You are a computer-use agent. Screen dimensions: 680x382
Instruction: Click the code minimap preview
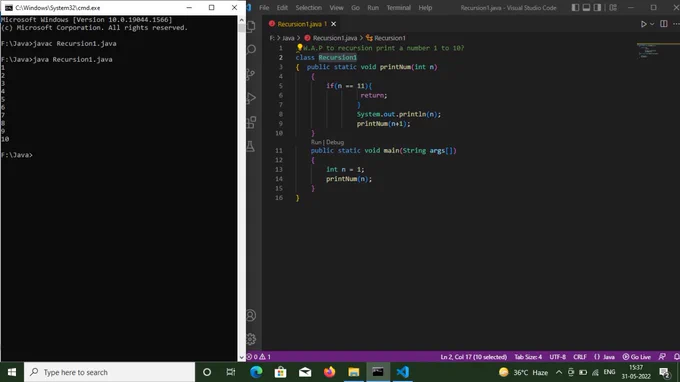(649, 51)
